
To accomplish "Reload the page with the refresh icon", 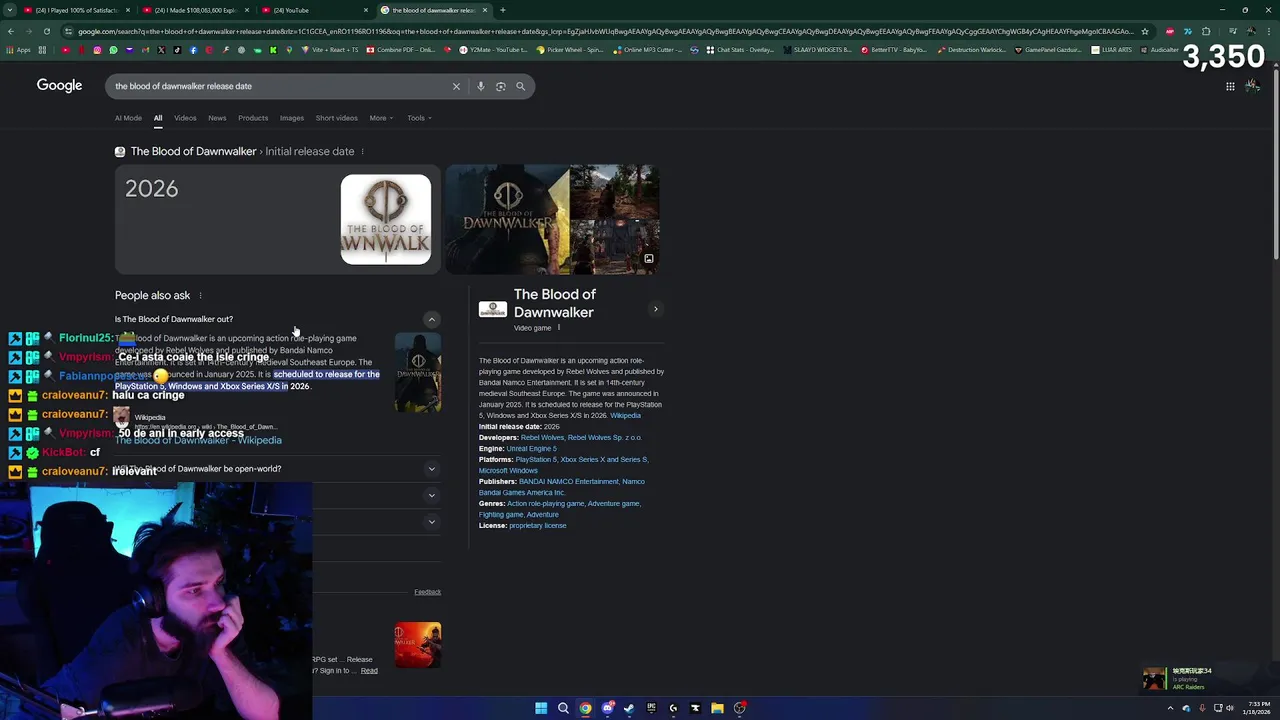I will (46, 31).
